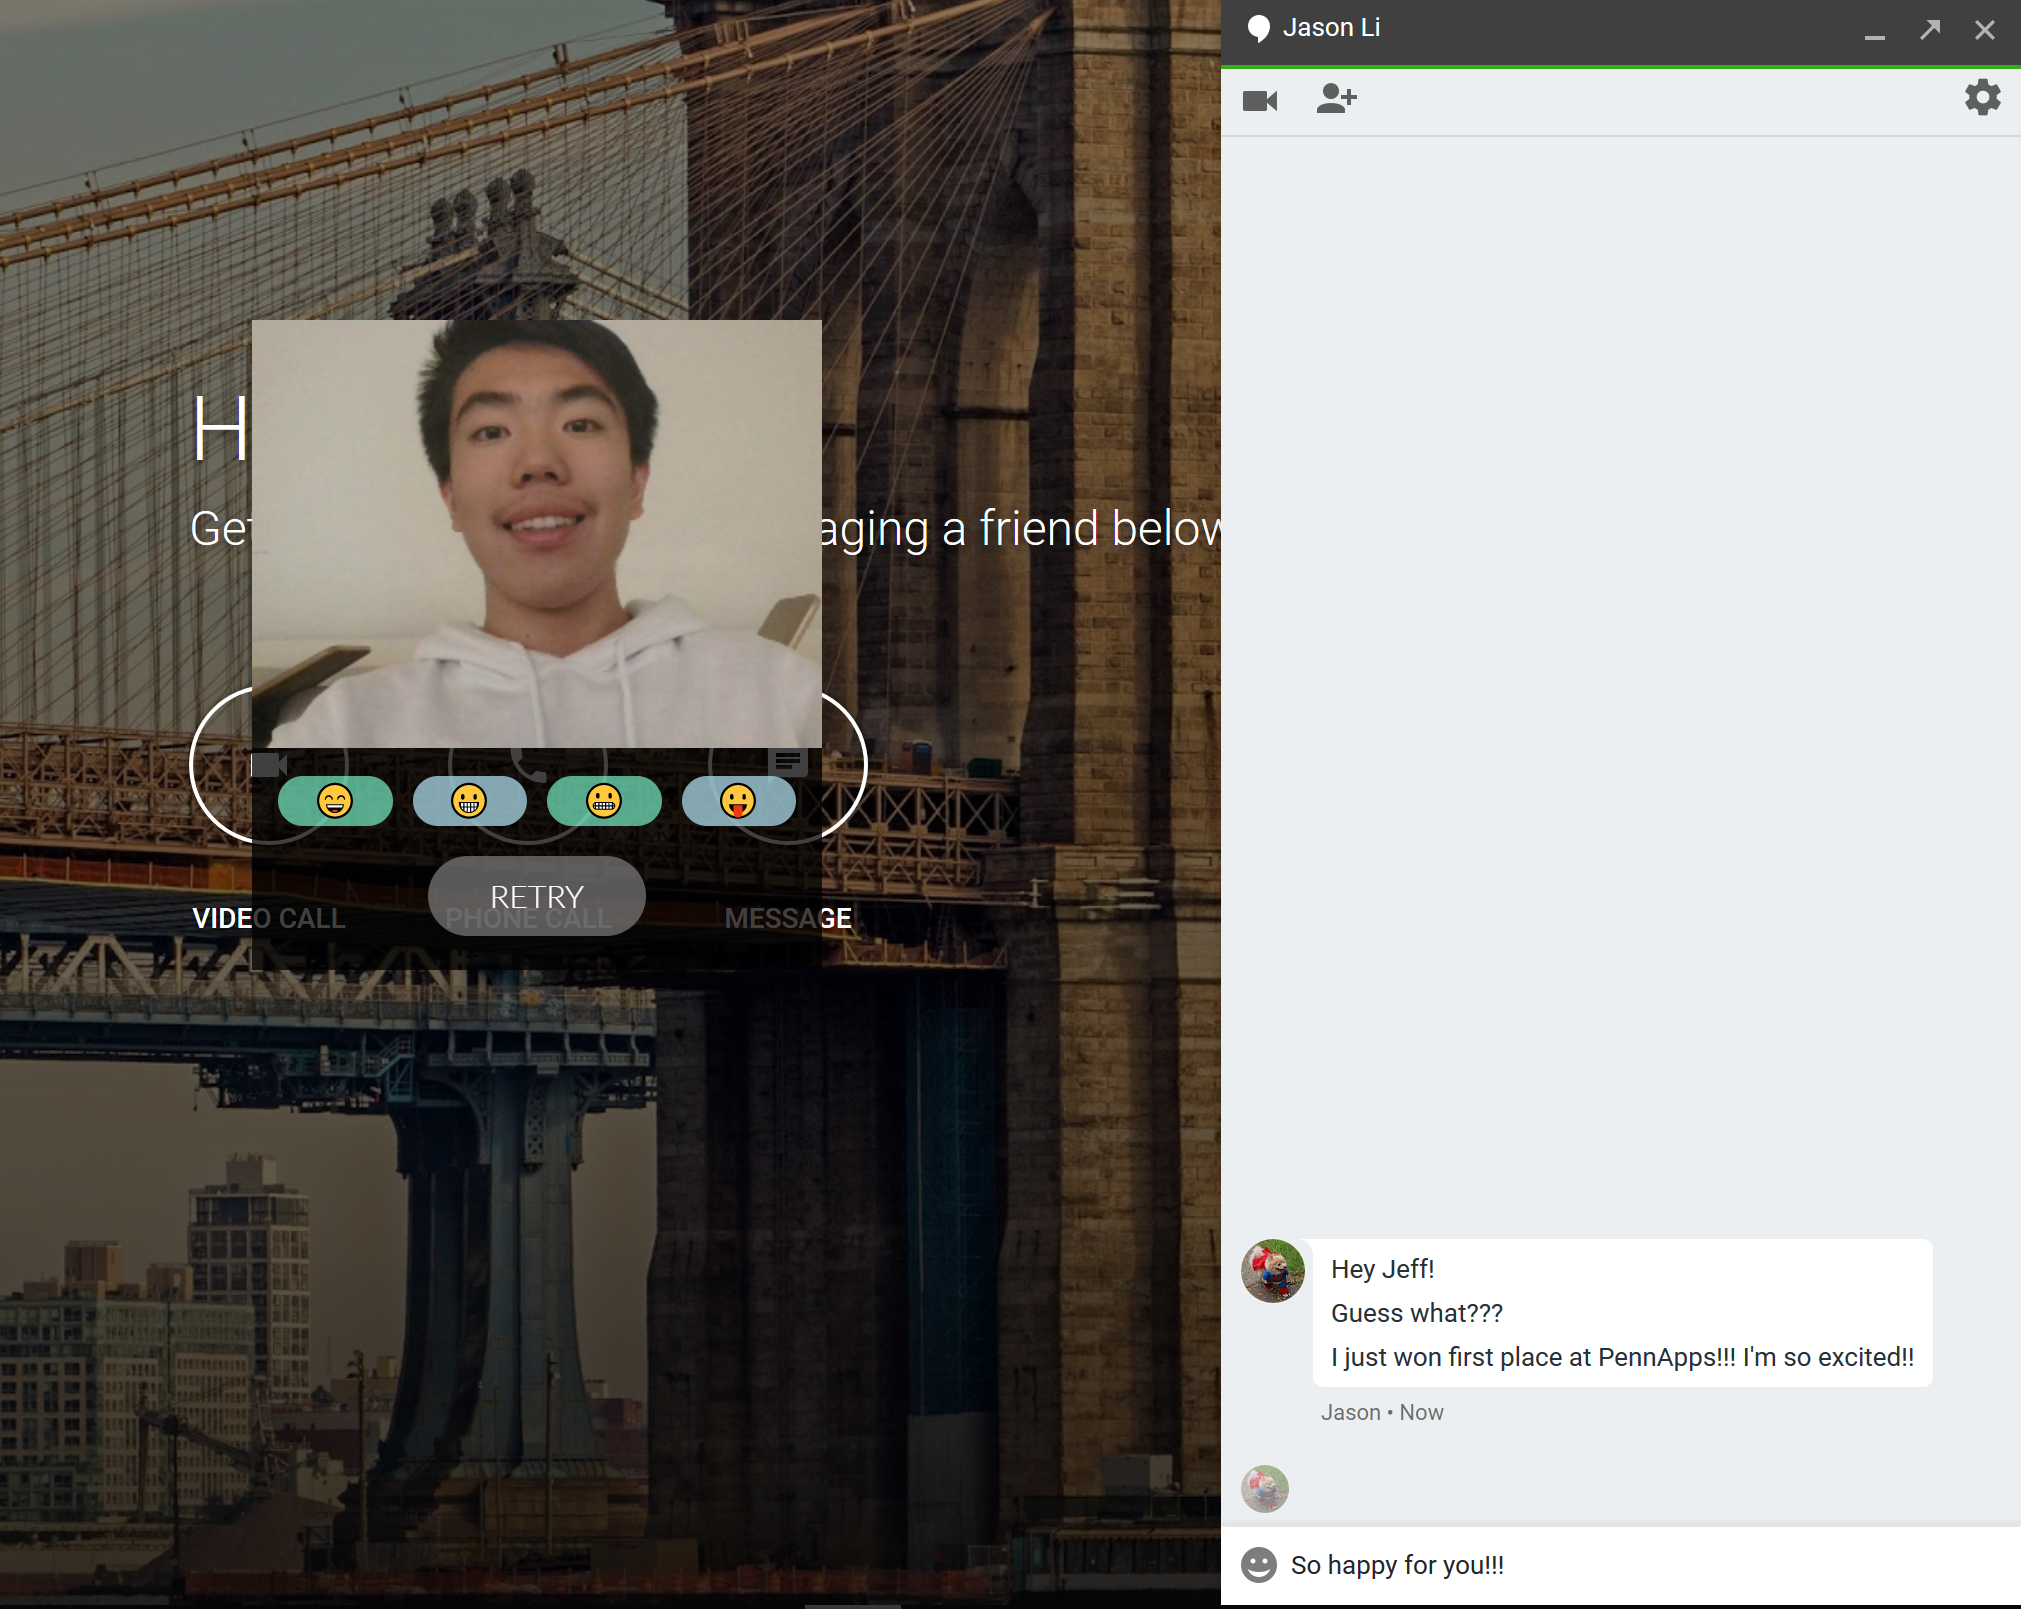Click Jason's avatar next to his messages
This screenshot has width=2021, height=1609.
[1272, 1271]
